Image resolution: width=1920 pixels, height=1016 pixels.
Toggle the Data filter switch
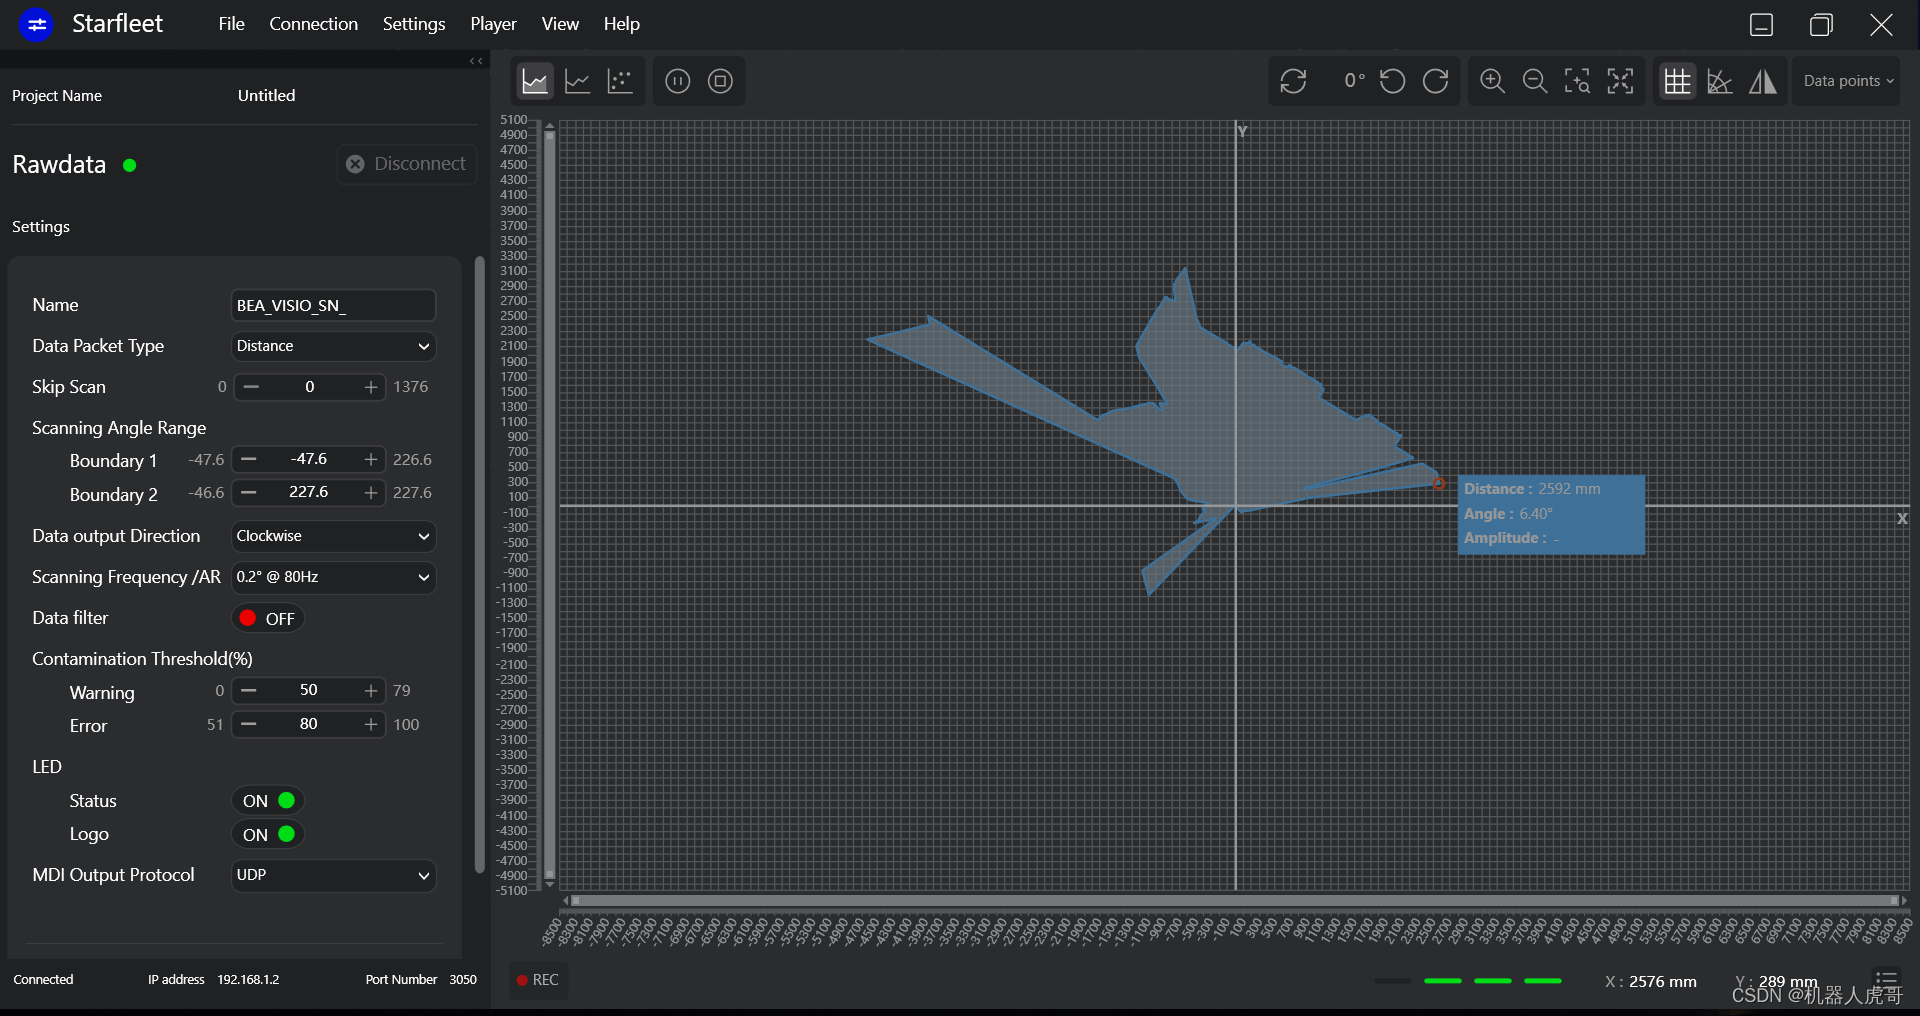pos(268,619)
